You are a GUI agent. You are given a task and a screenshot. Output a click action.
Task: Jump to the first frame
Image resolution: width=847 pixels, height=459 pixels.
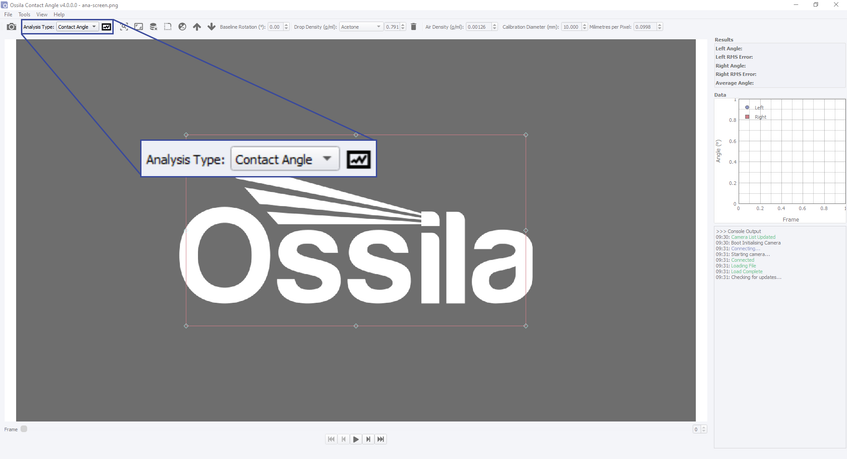point(331,439)
